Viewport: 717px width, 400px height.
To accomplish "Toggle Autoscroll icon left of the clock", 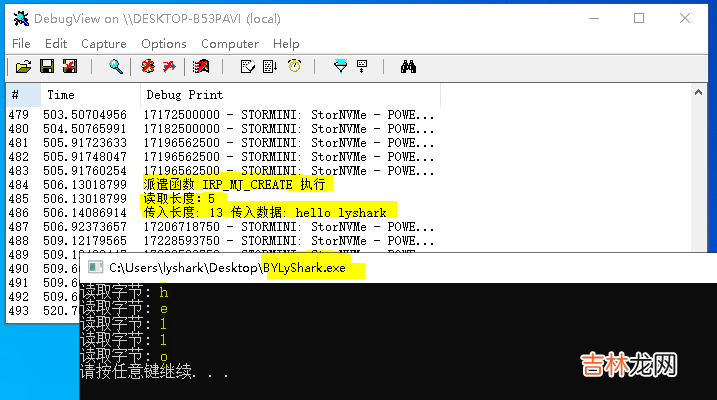I will pyautogui.click(x=270, y=67).
